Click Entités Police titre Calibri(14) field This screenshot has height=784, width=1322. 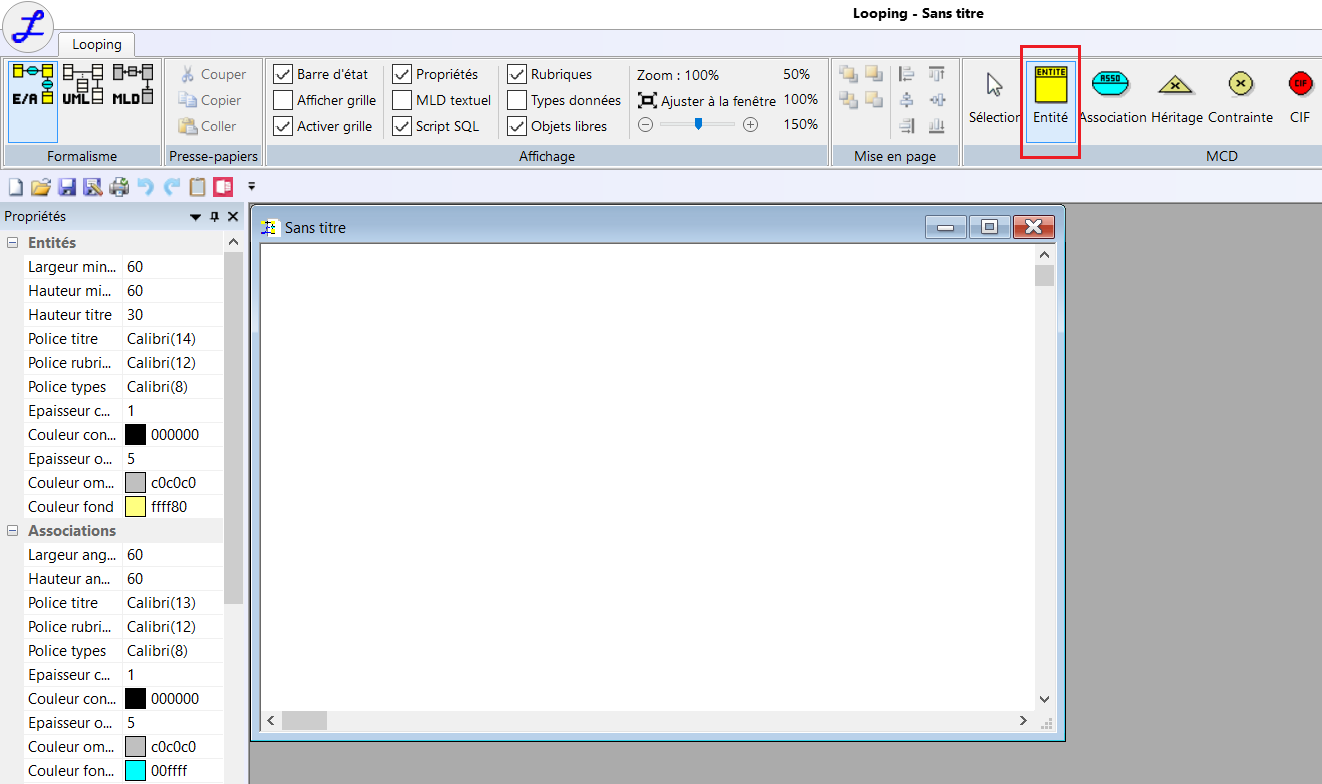(173, 339)
